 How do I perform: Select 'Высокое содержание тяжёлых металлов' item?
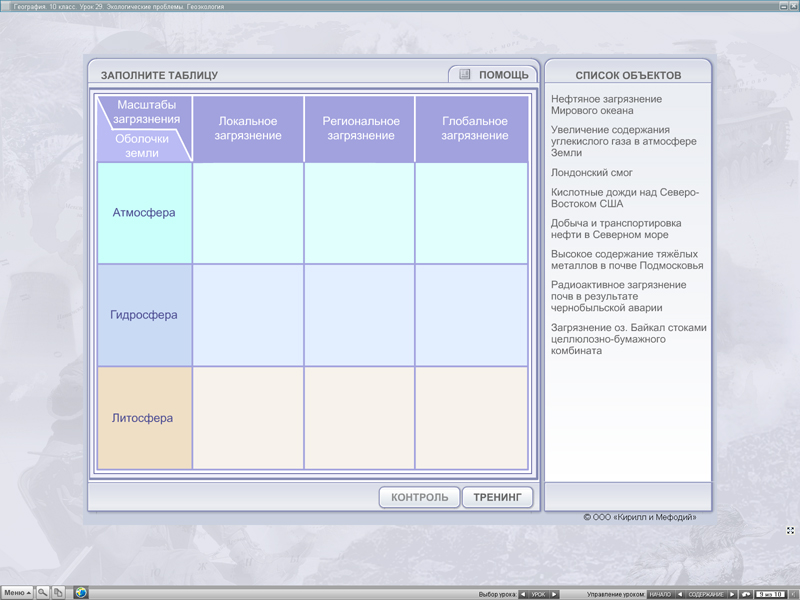pyautogui.click(x=627, y=260)
